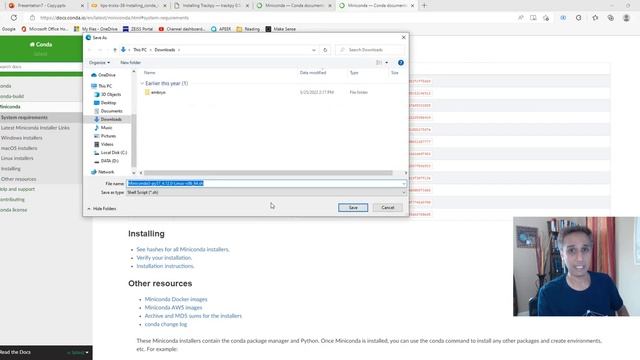Click Save button in dialog
This screenshot has width=640, height=360.
tap(353, 208)
